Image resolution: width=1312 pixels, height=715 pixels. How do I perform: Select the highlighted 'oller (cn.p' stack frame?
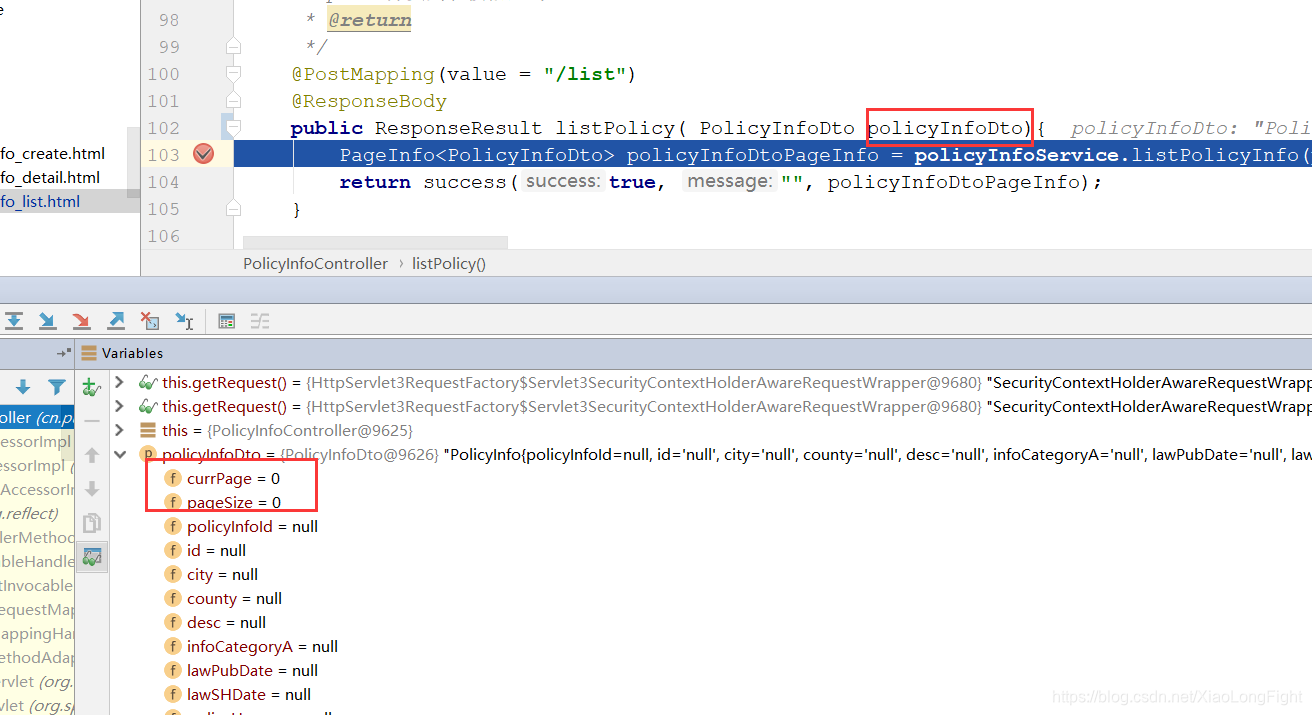(37, 418)
